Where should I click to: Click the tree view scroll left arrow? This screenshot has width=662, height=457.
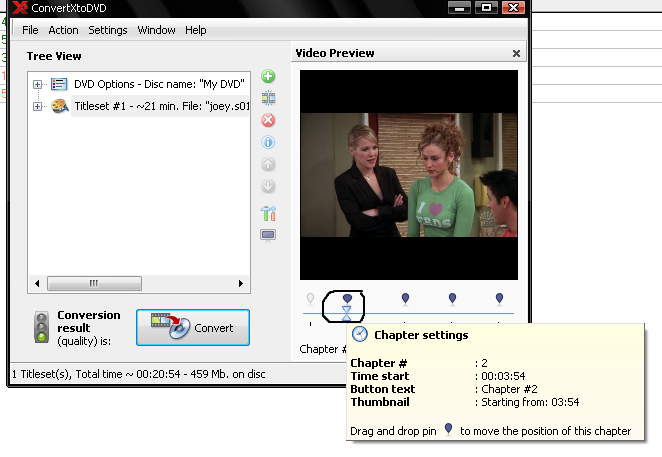[37, 283]
